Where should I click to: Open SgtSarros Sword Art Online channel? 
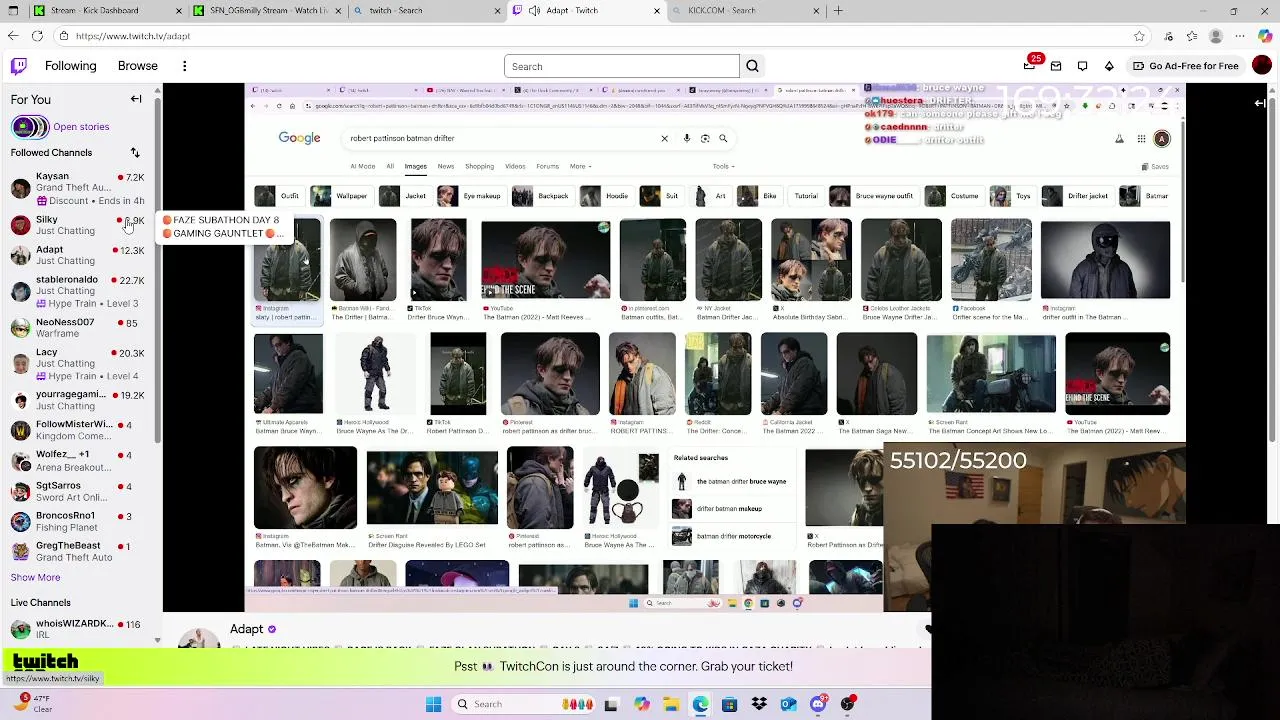coord(78,491)
